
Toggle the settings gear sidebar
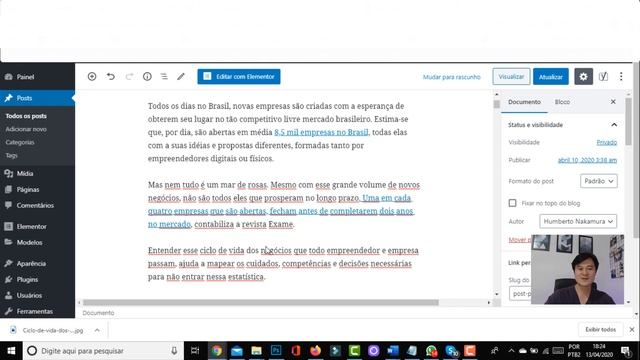tap(583, 76)
